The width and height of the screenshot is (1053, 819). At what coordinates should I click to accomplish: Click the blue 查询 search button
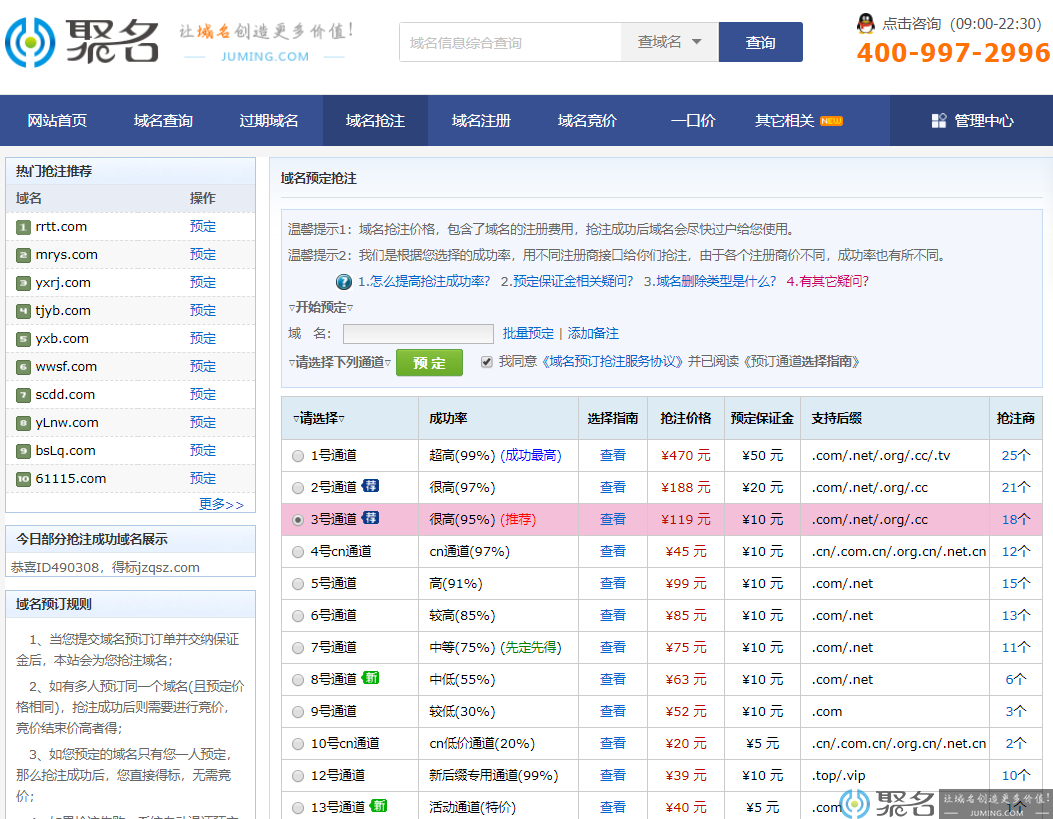click(x=760, y=42)
